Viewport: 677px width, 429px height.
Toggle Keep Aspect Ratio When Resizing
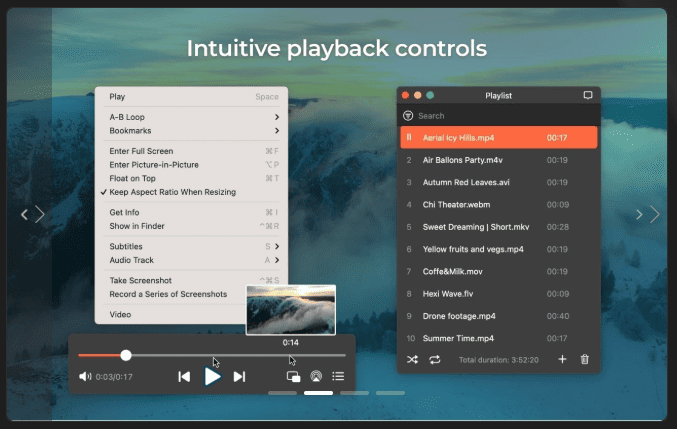coord(191,192)
